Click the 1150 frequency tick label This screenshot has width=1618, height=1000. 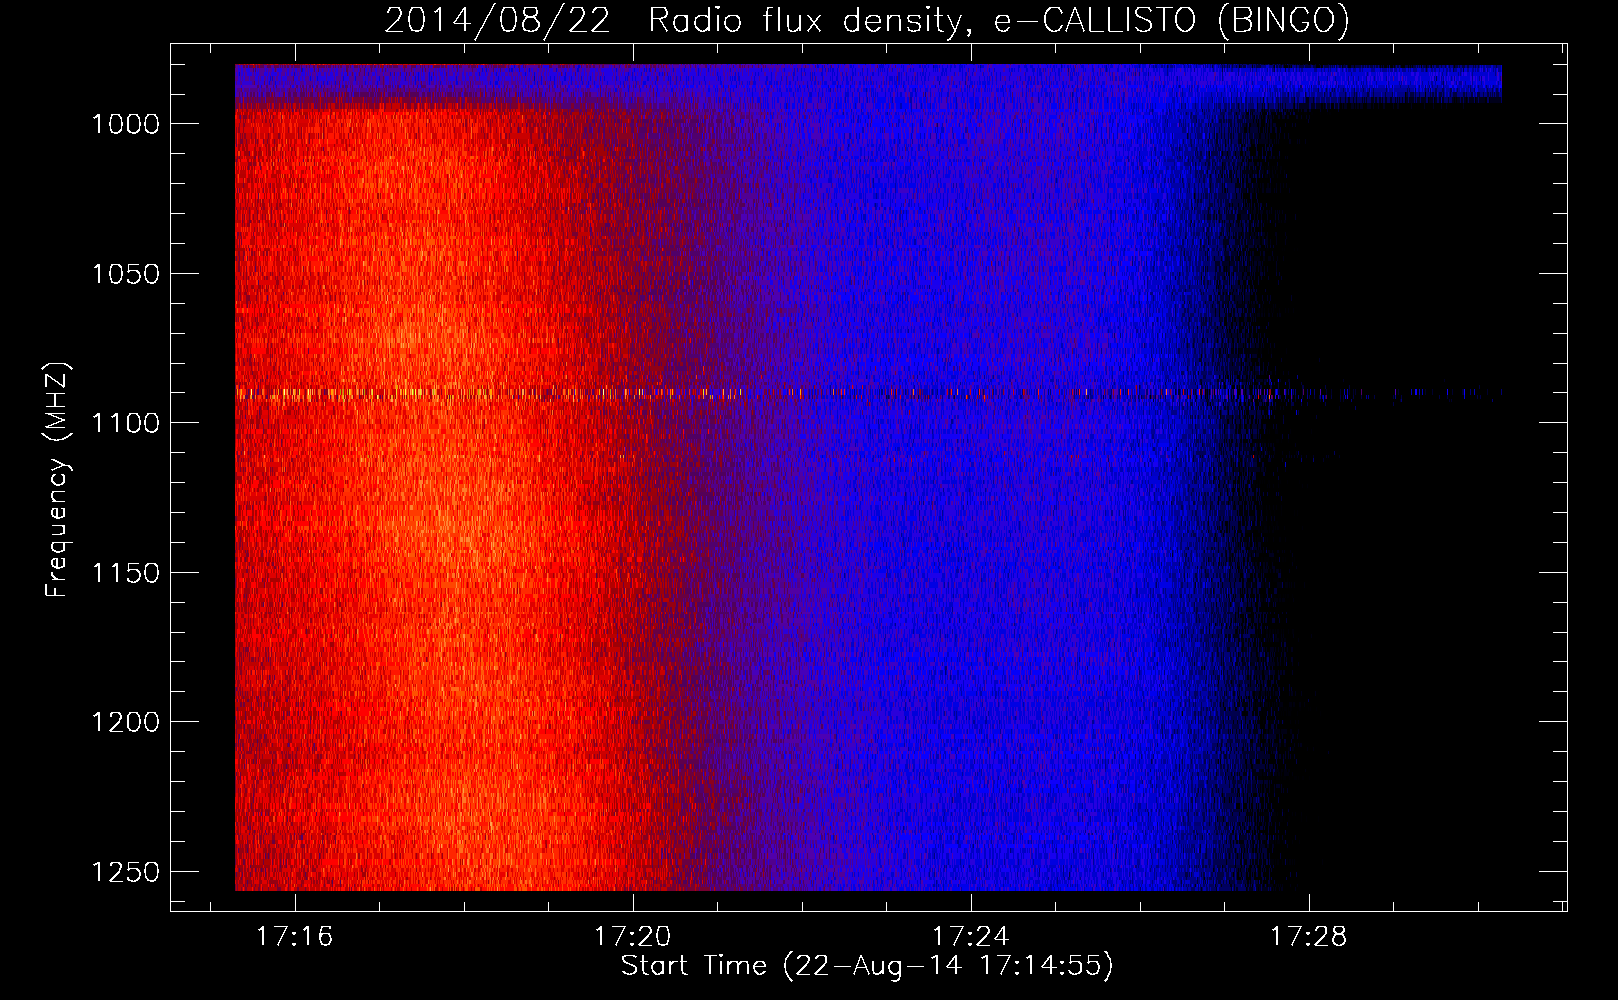(x=126, y=573)
